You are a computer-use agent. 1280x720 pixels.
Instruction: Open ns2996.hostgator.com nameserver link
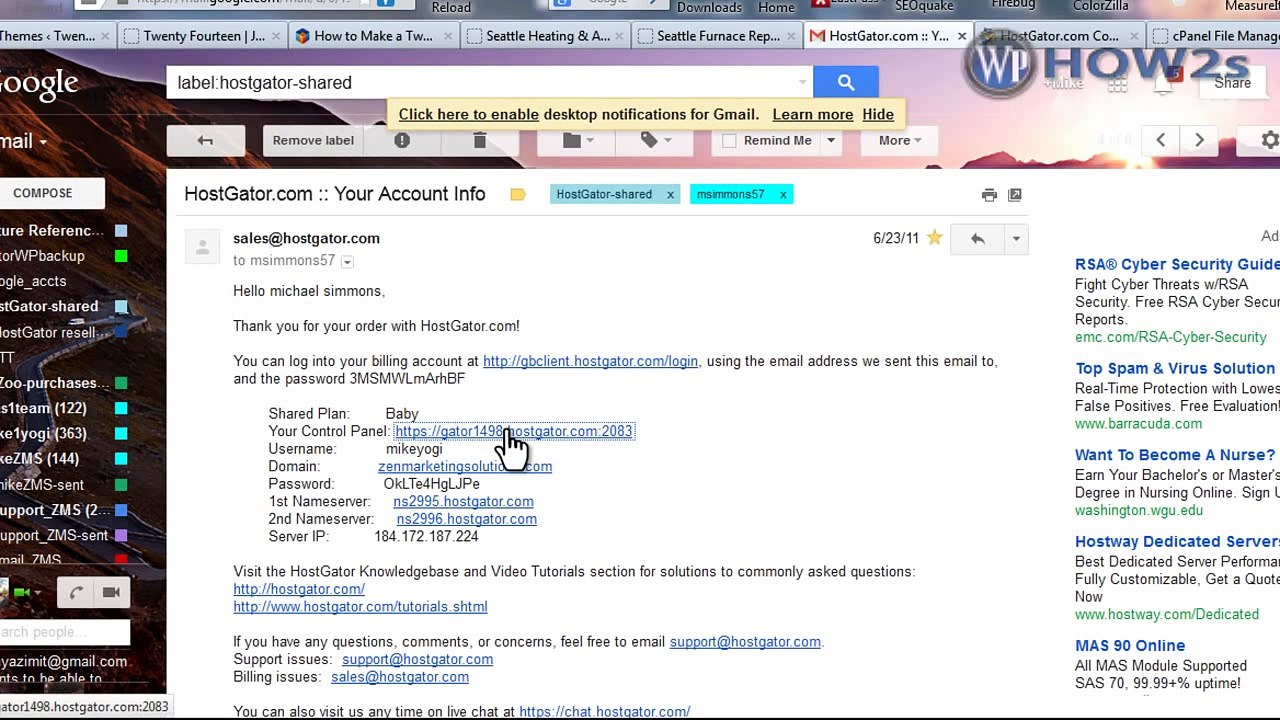(x=466, y=519)
